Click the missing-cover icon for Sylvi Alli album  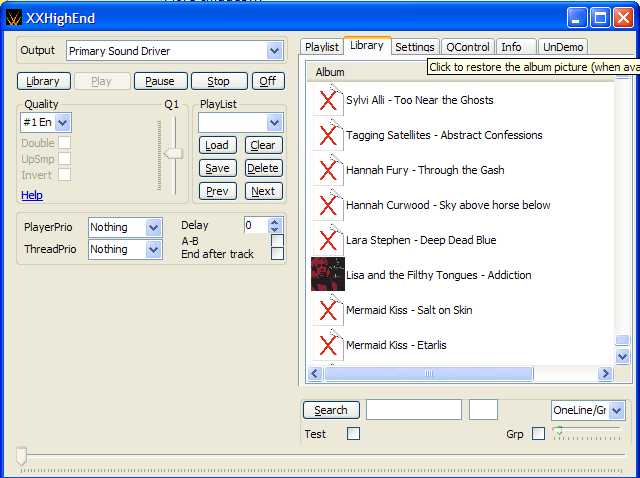[x=328, y=100]
